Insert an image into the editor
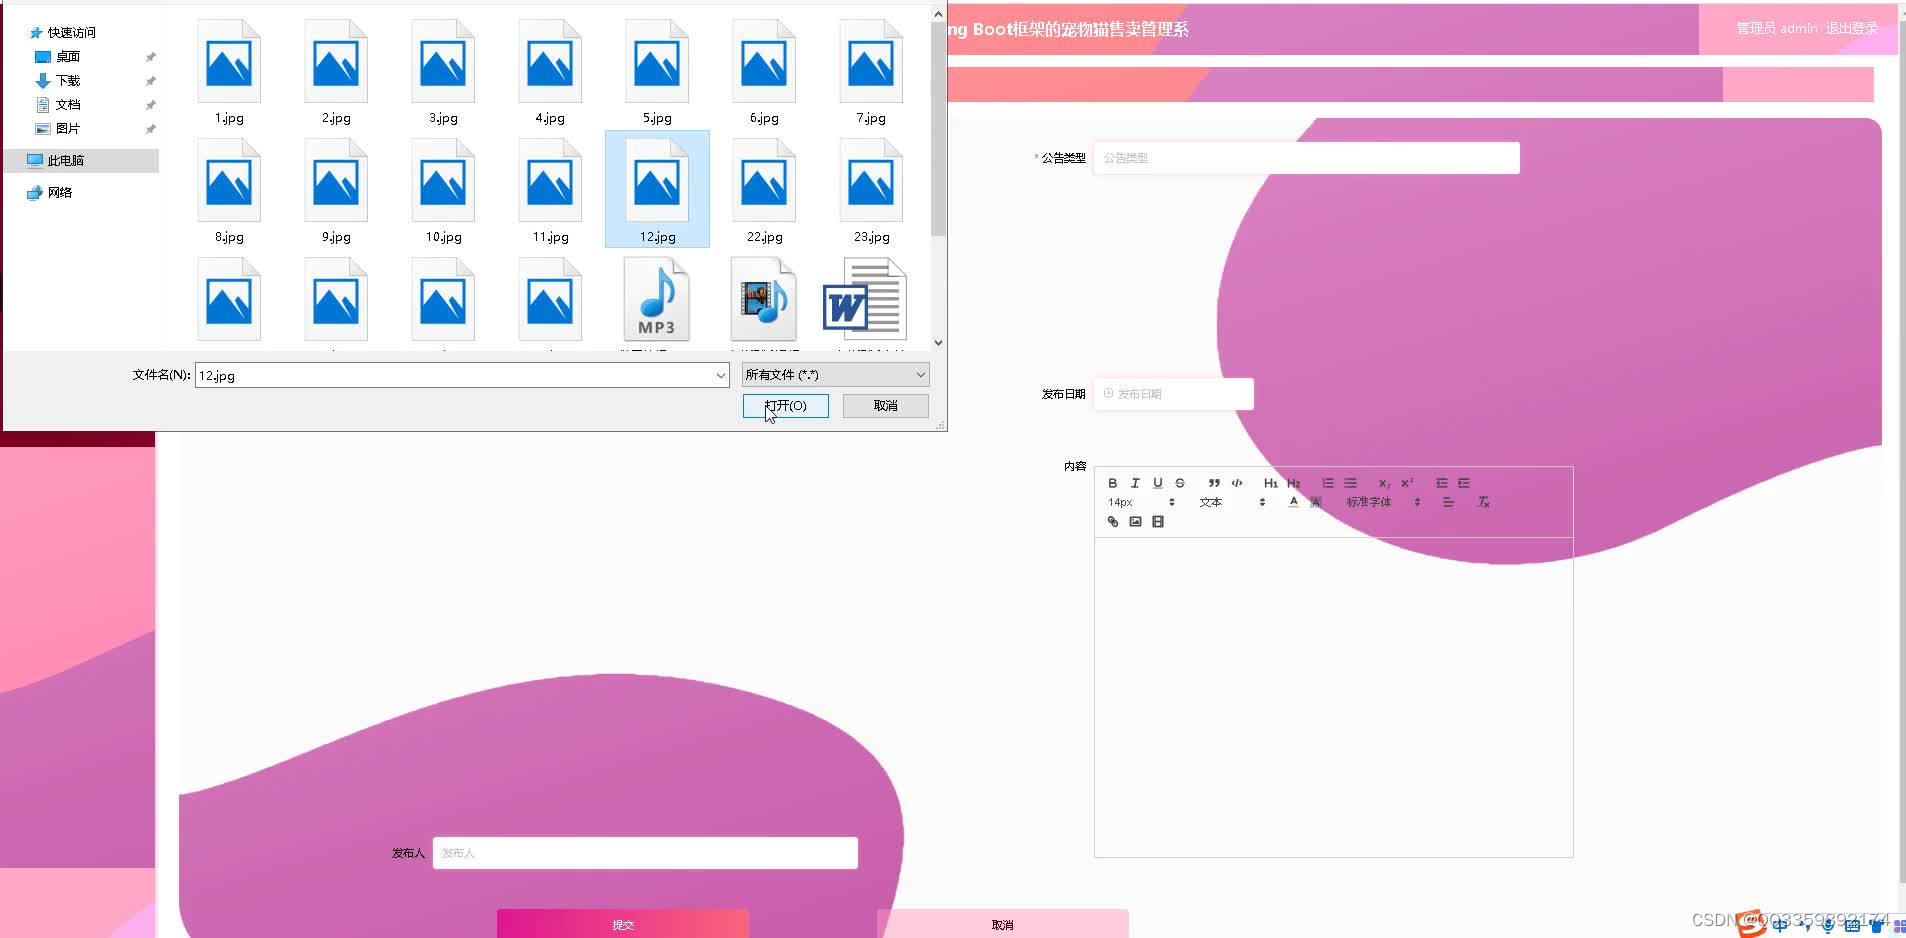This screenshot has height=938, width=1906. tap(1135, 522)
